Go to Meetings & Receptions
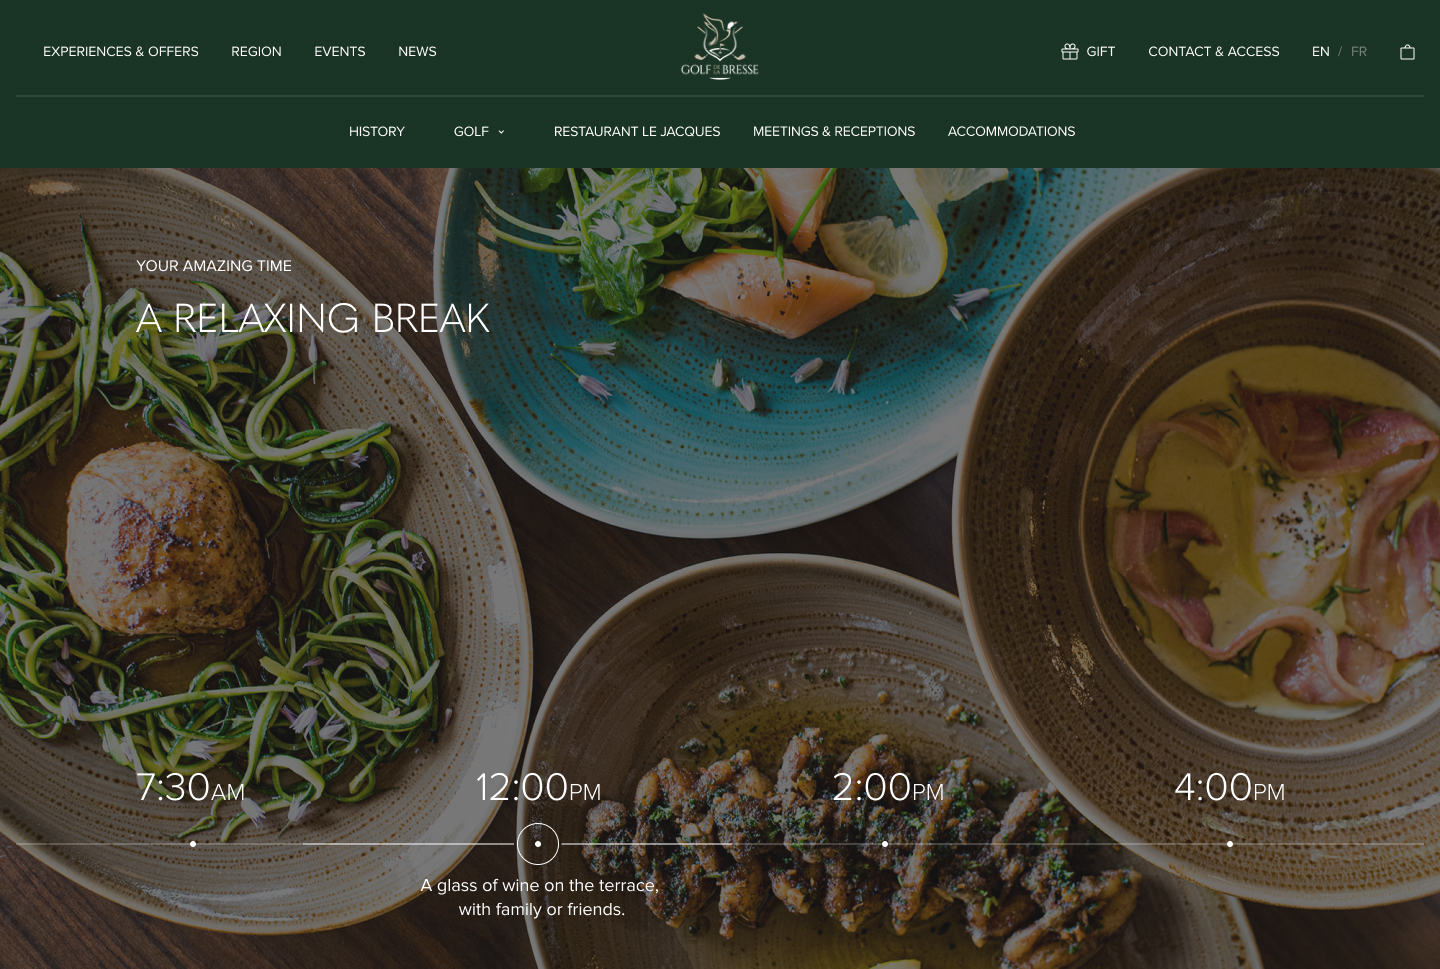The width and height of the screenshot is (1440, 969). 834,131
